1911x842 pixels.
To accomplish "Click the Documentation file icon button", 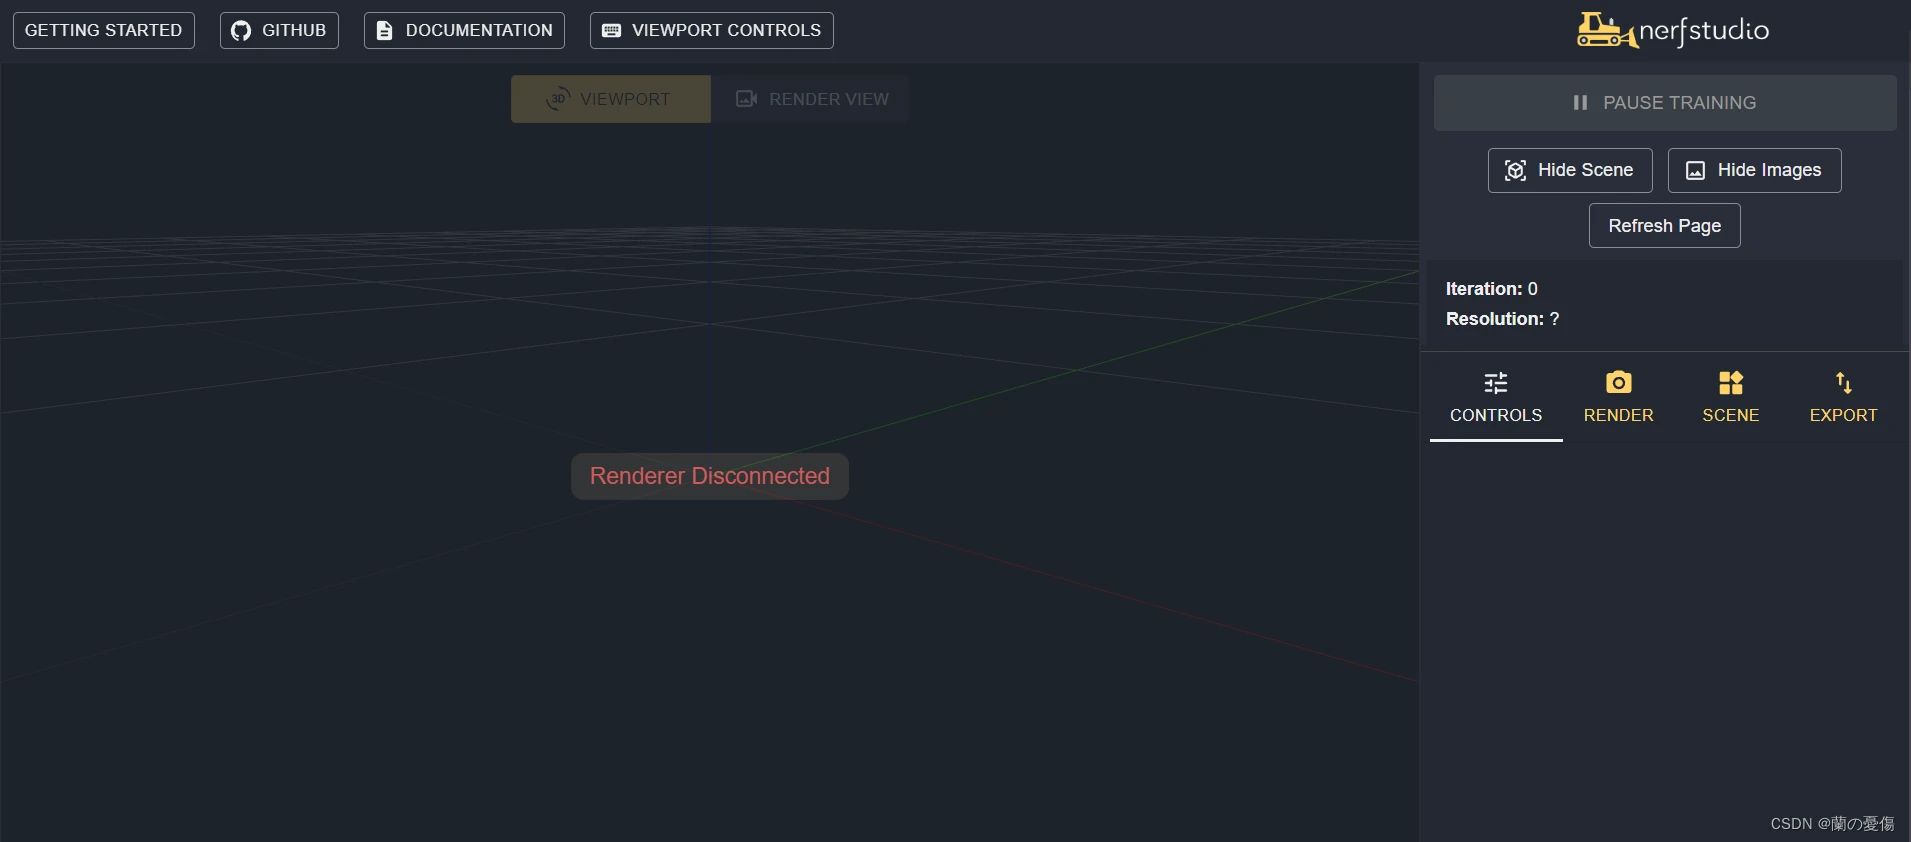I will click(x=464, y=30).
